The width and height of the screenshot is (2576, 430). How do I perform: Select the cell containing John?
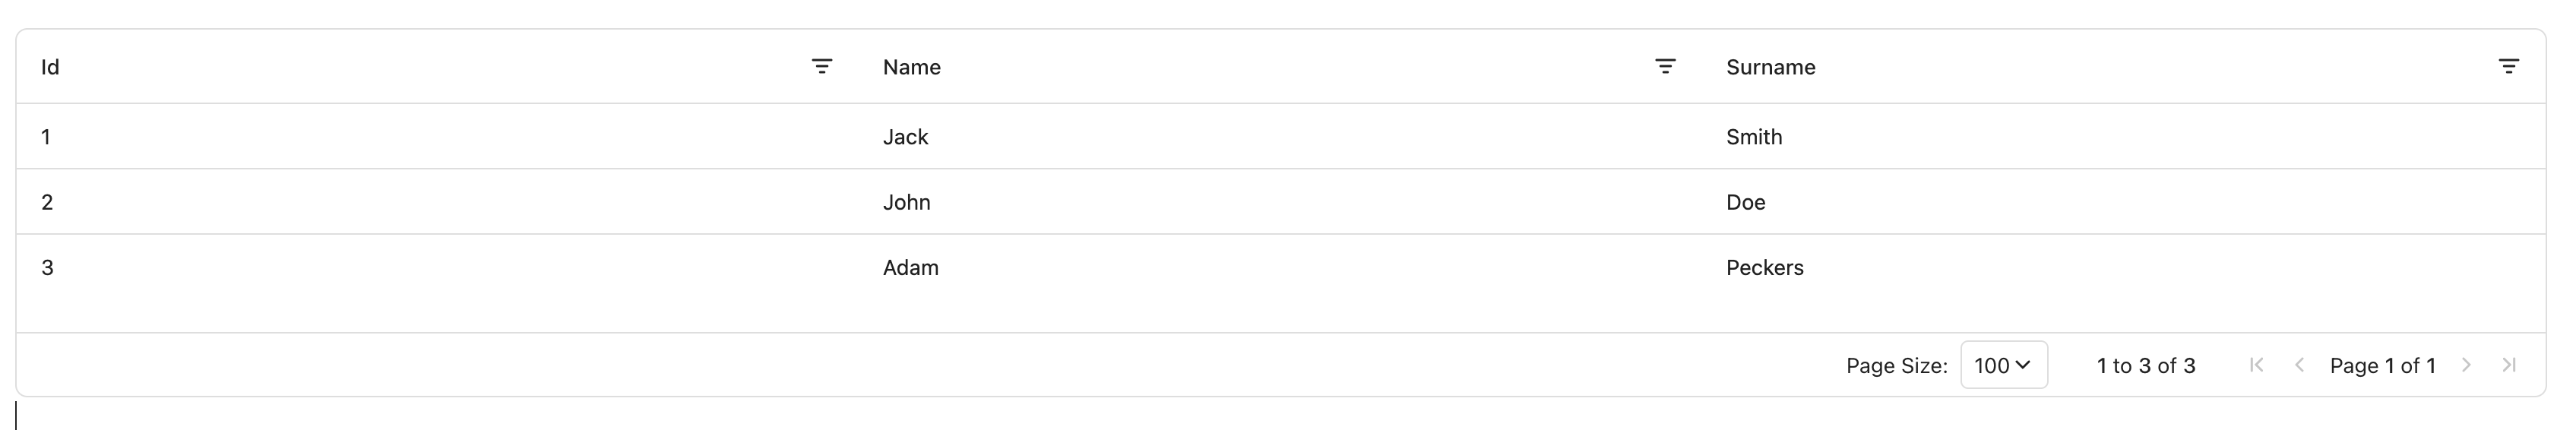1281,202
